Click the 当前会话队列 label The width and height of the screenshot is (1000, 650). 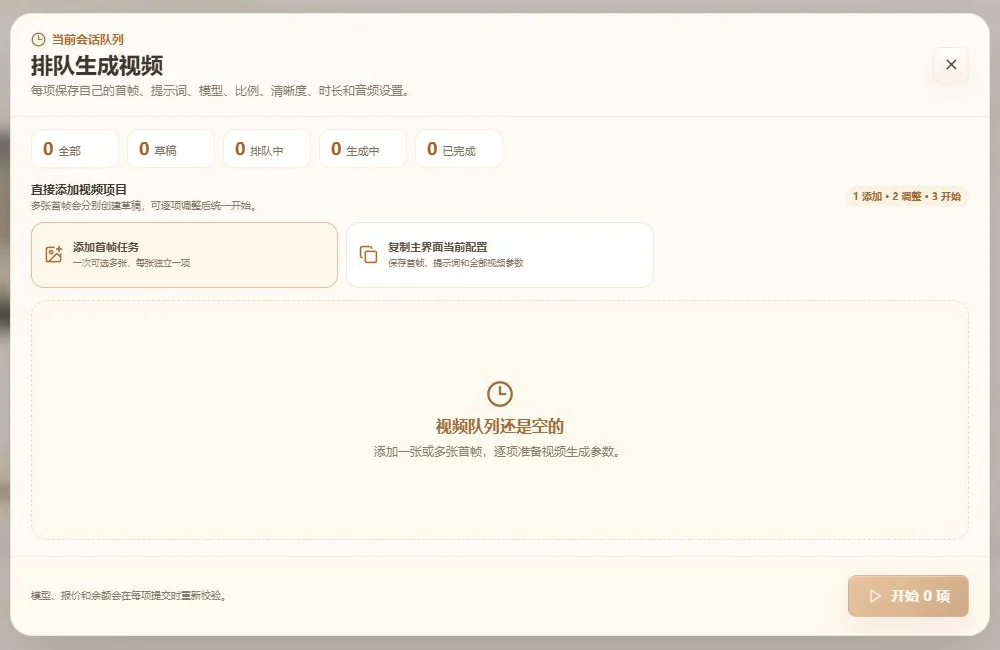(x=87, y=40)
